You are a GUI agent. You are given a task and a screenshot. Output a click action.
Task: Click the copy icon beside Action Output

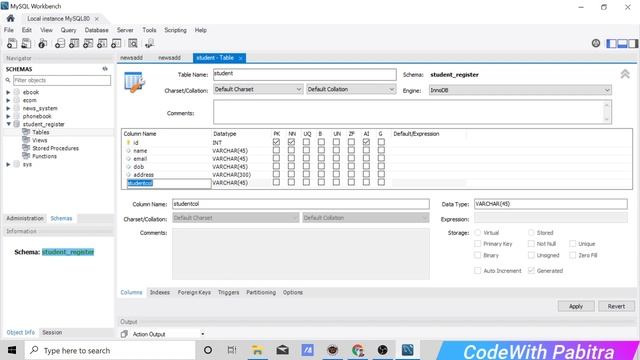pyautogui.click(x=124, y=334)
